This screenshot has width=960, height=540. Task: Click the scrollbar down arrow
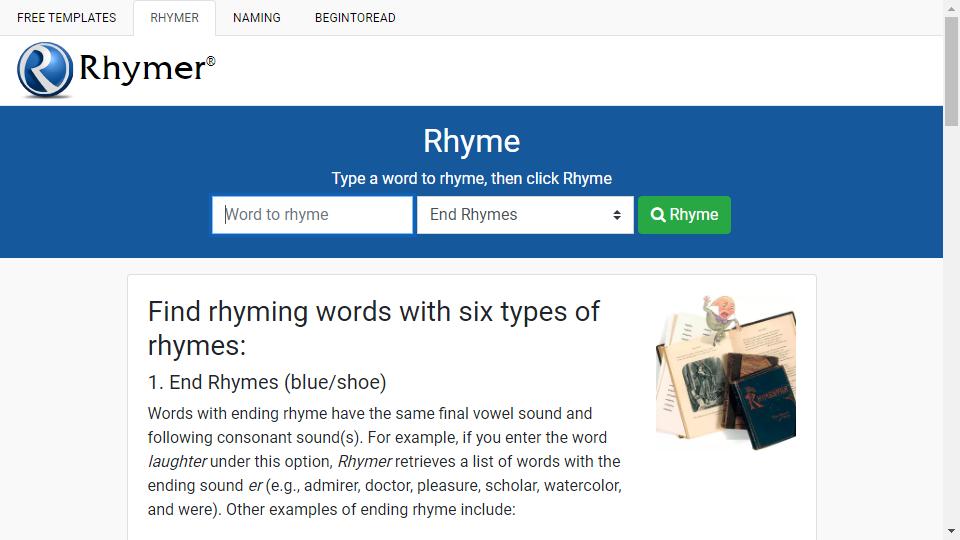coord(951,531)
